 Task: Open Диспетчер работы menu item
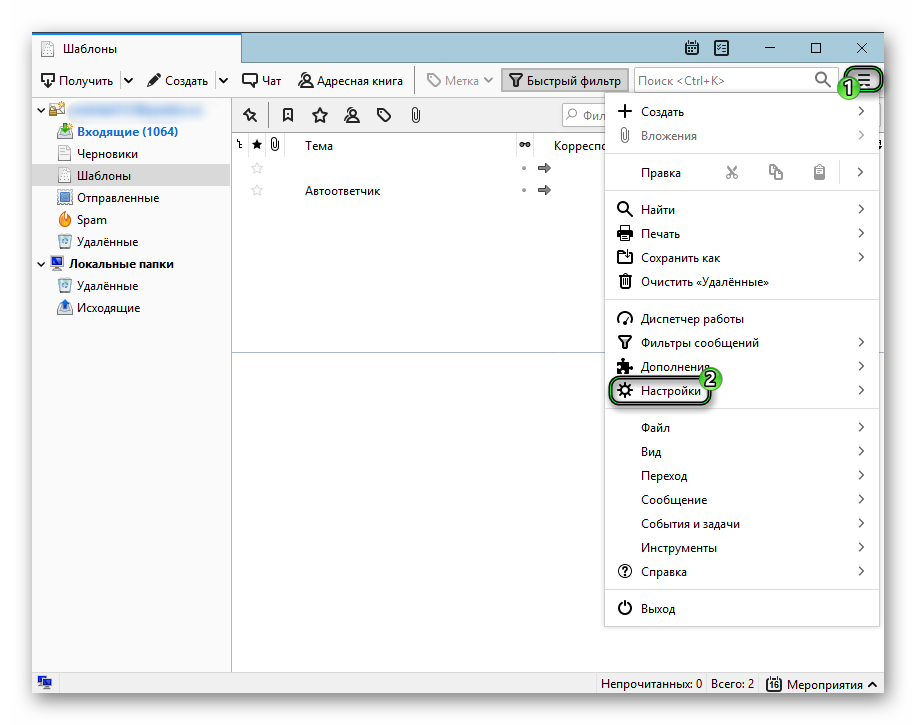pos(741,319)
